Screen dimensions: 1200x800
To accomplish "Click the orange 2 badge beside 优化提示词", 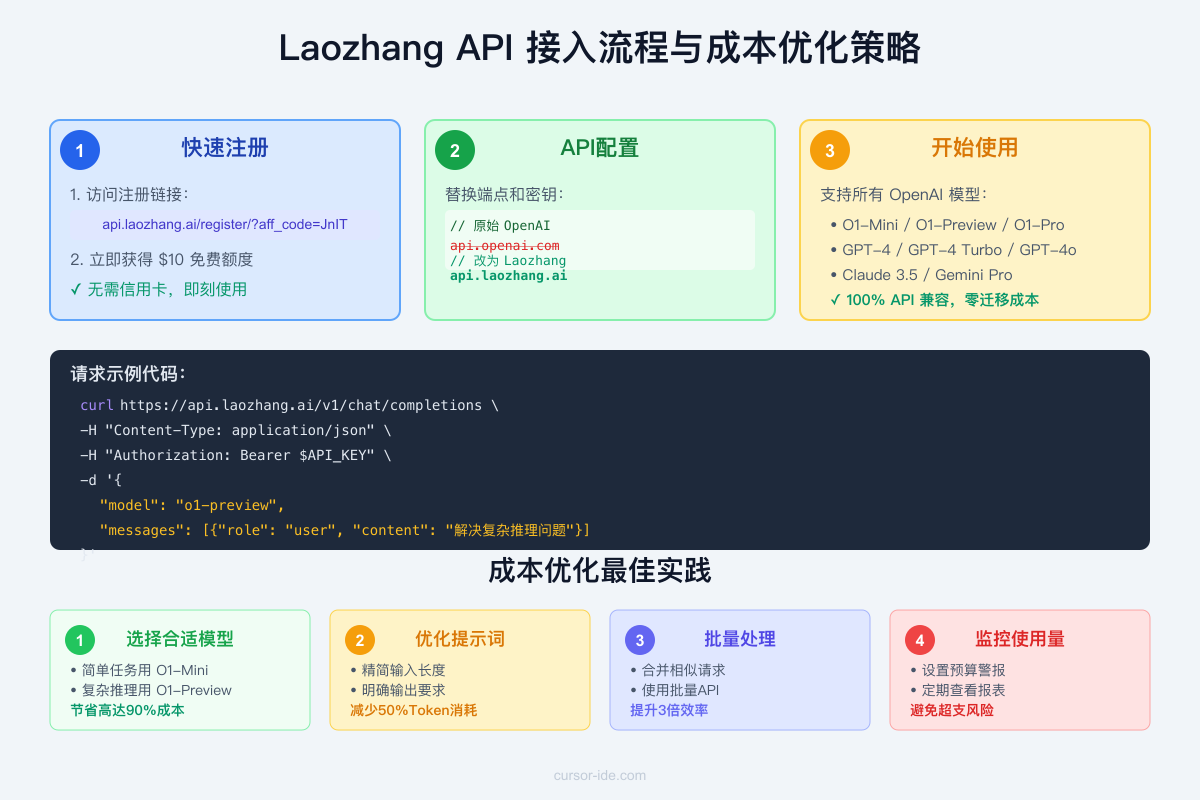I will pos(360,640).
